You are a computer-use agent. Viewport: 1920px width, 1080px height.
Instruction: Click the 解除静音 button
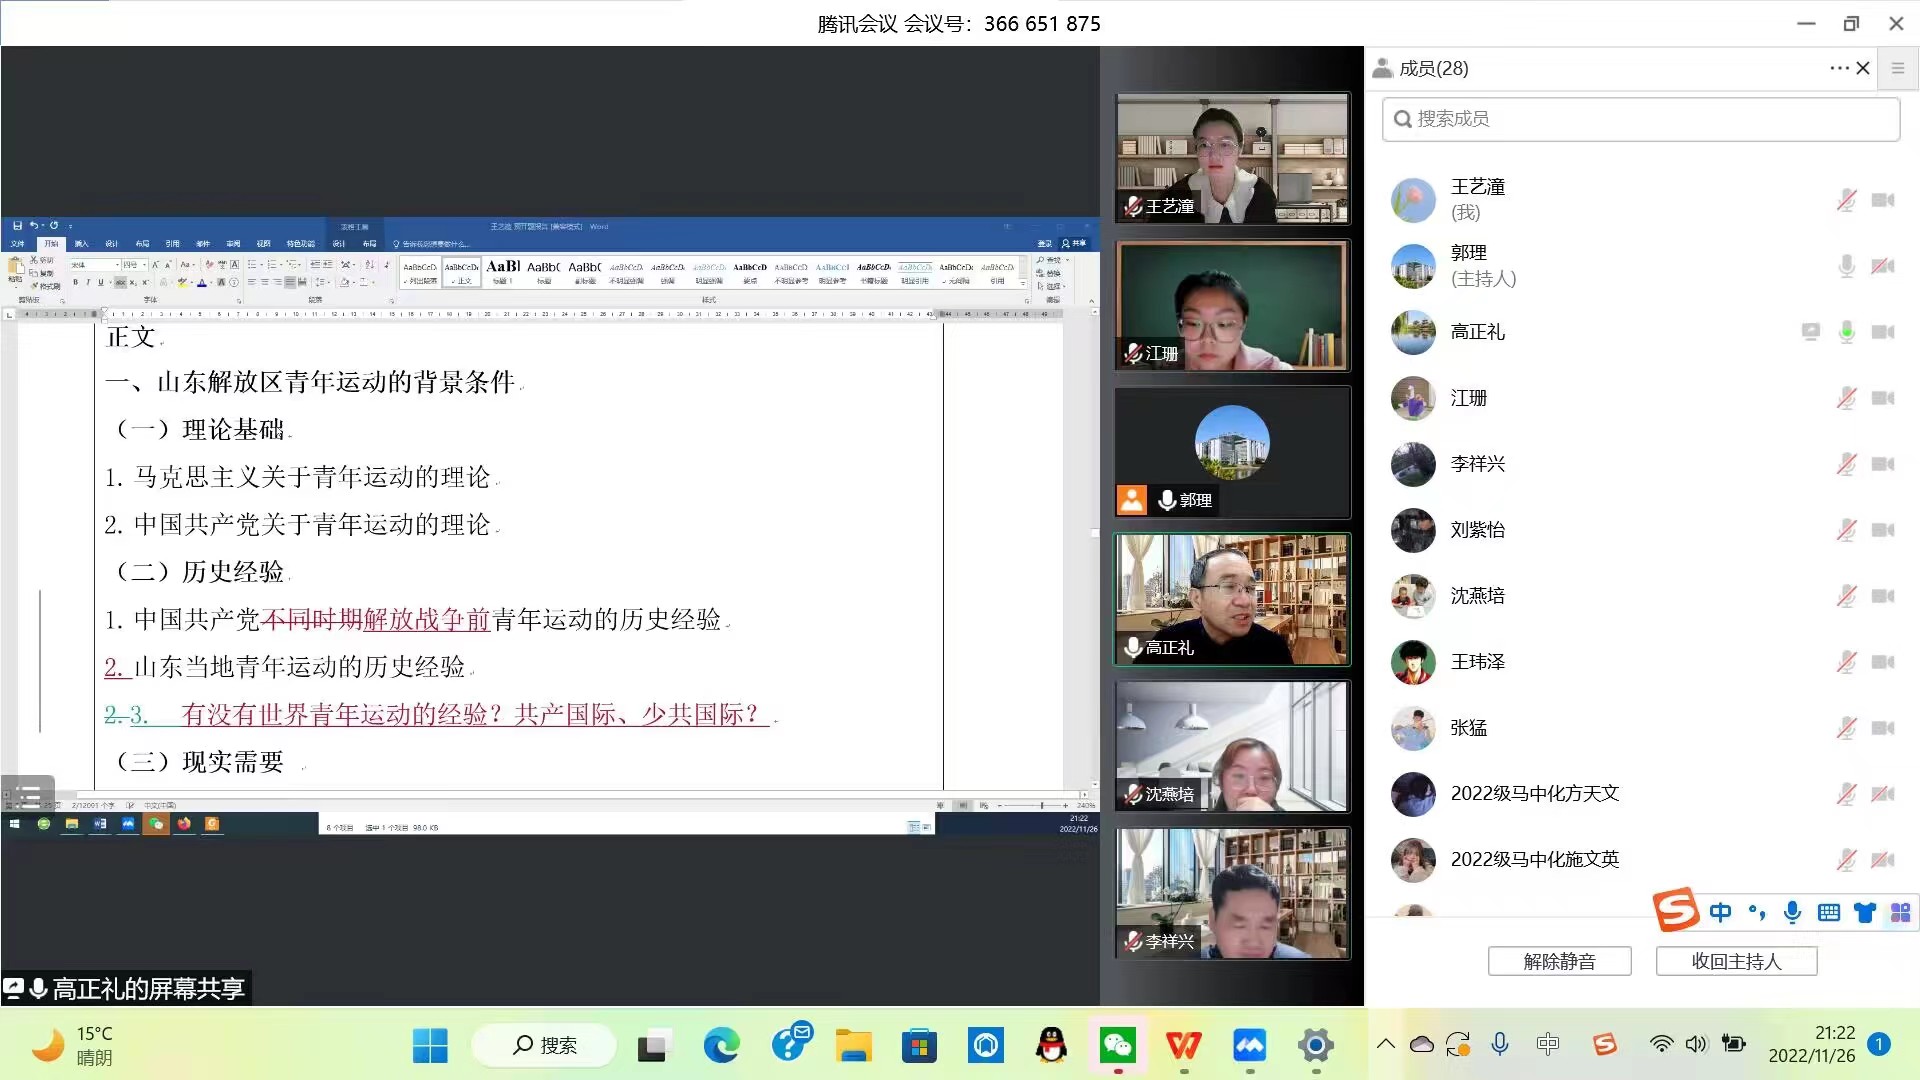coord(1559,961)
